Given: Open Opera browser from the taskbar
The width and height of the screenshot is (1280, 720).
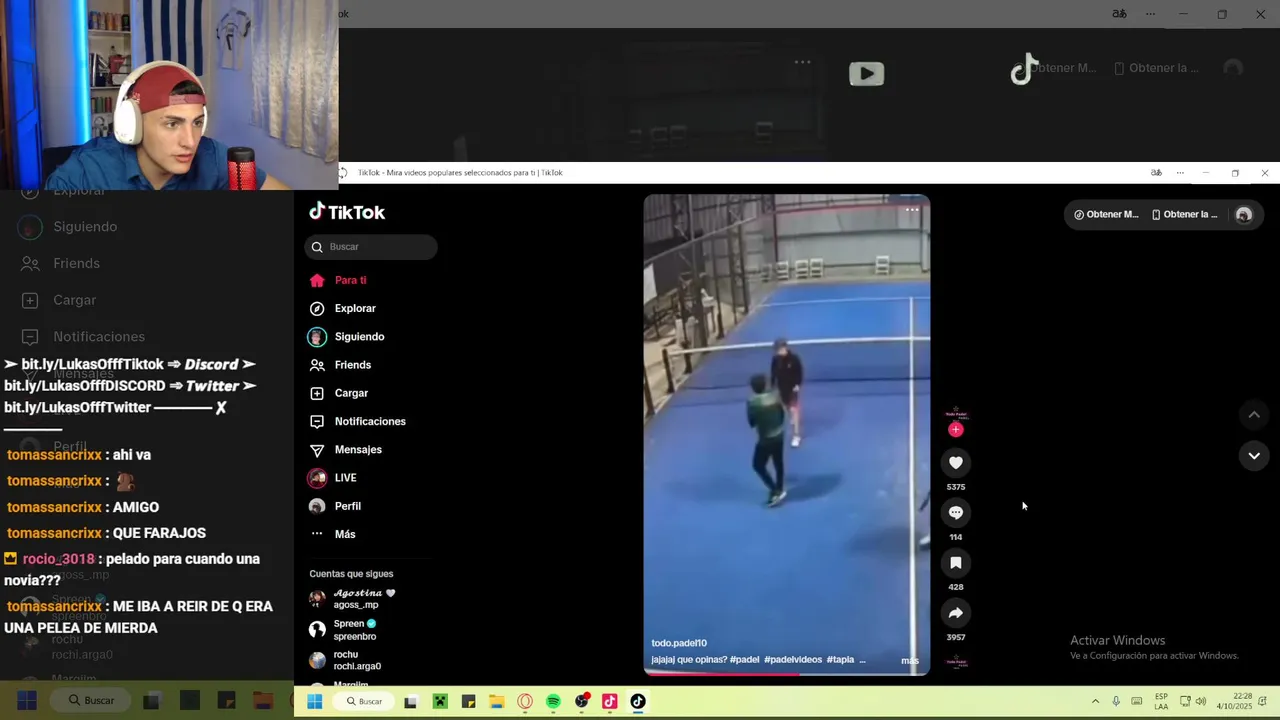Looking at the screenshot, I should pos(525,702).
